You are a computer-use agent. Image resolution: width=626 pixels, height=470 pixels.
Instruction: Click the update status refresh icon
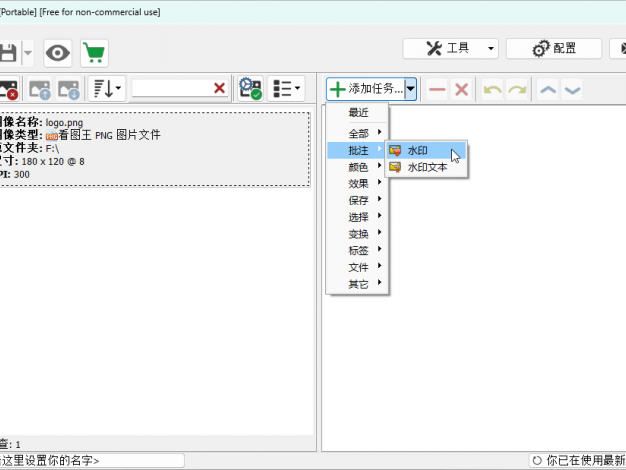coord(537,460)
